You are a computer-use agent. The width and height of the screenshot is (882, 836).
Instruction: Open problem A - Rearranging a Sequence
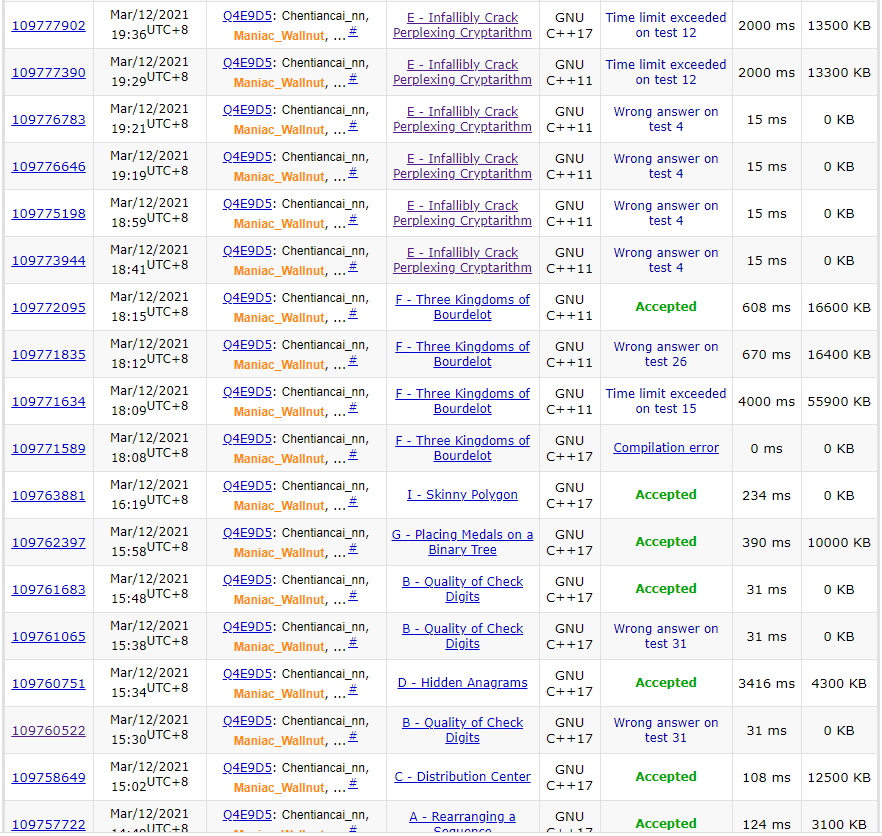tap(462, 818)
